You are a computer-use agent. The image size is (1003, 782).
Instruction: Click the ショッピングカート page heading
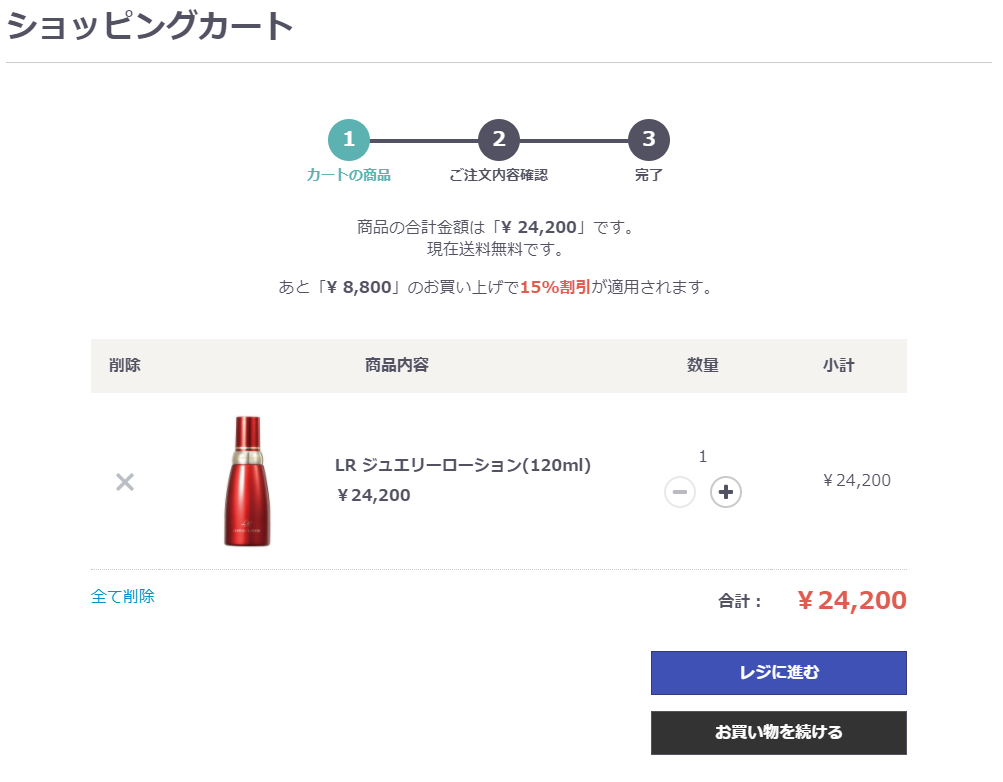(151, 26)
